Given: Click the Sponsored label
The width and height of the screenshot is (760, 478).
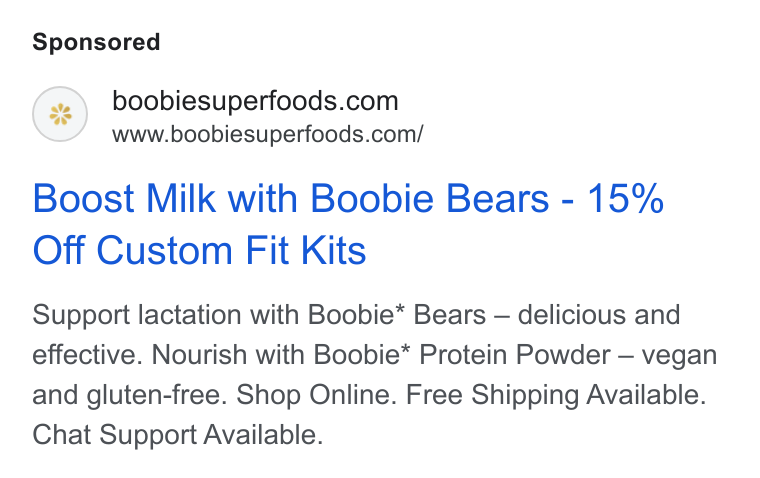Looking at the screenshot, I should (x=96, y=42).
